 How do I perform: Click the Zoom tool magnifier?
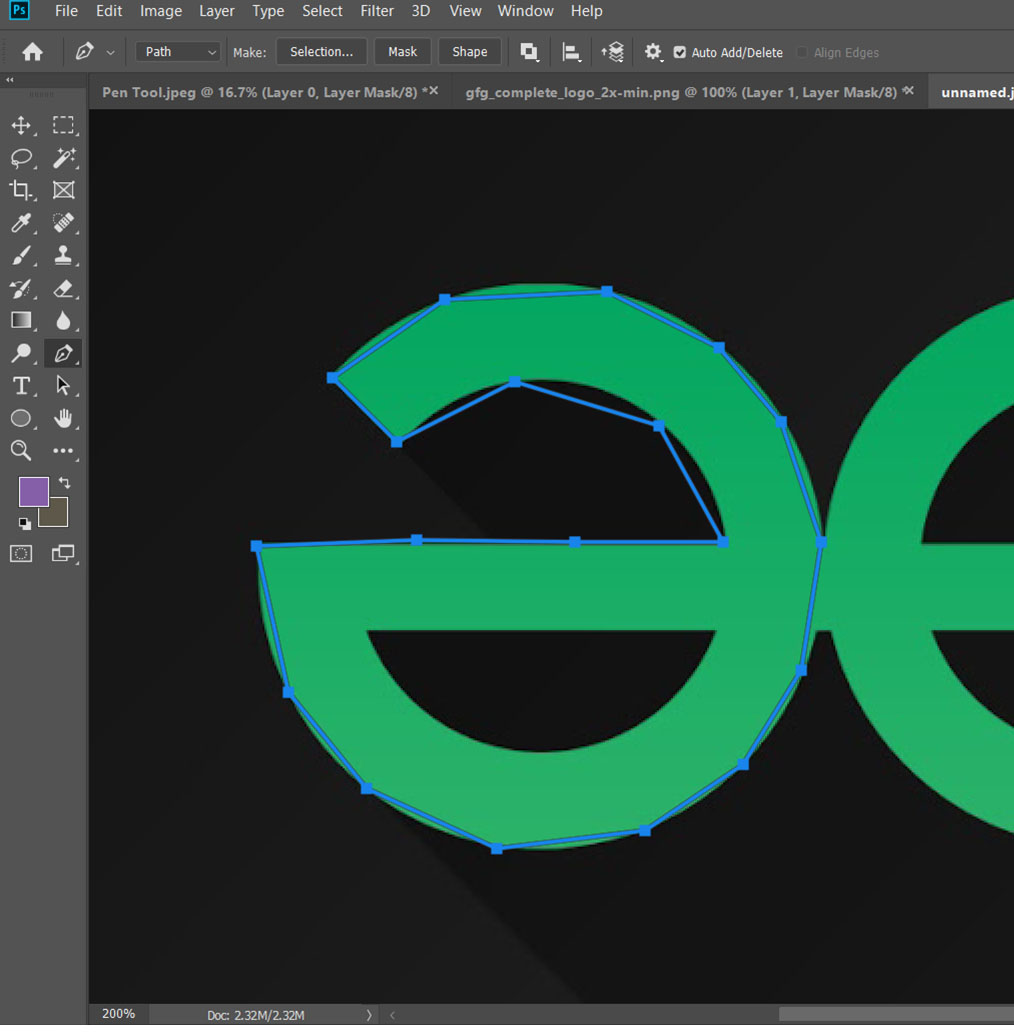[20, 451]
